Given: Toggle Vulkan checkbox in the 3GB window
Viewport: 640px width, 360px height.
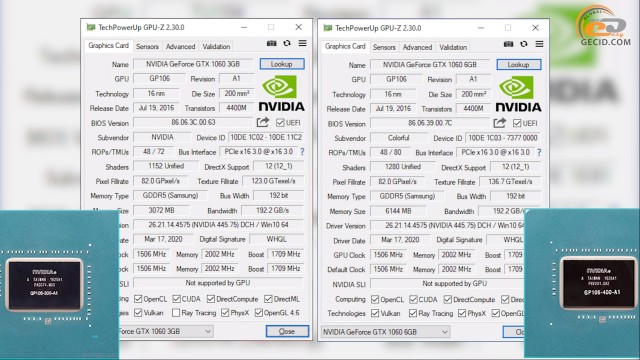Looking at the screenshot, I should tap(138, 313).
